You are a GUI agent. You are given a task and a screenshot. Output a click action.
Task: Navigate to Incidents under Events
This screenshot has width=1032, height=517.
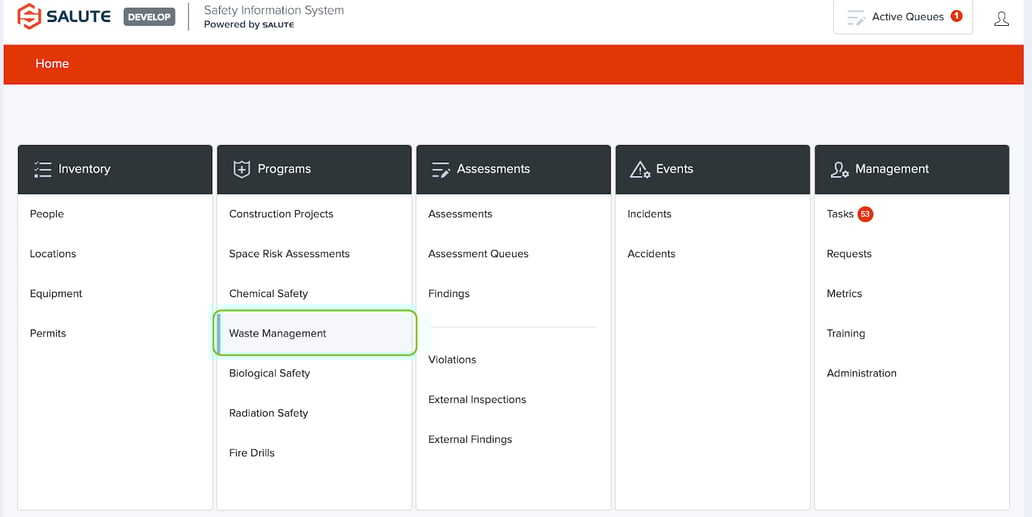pos(649,214)
